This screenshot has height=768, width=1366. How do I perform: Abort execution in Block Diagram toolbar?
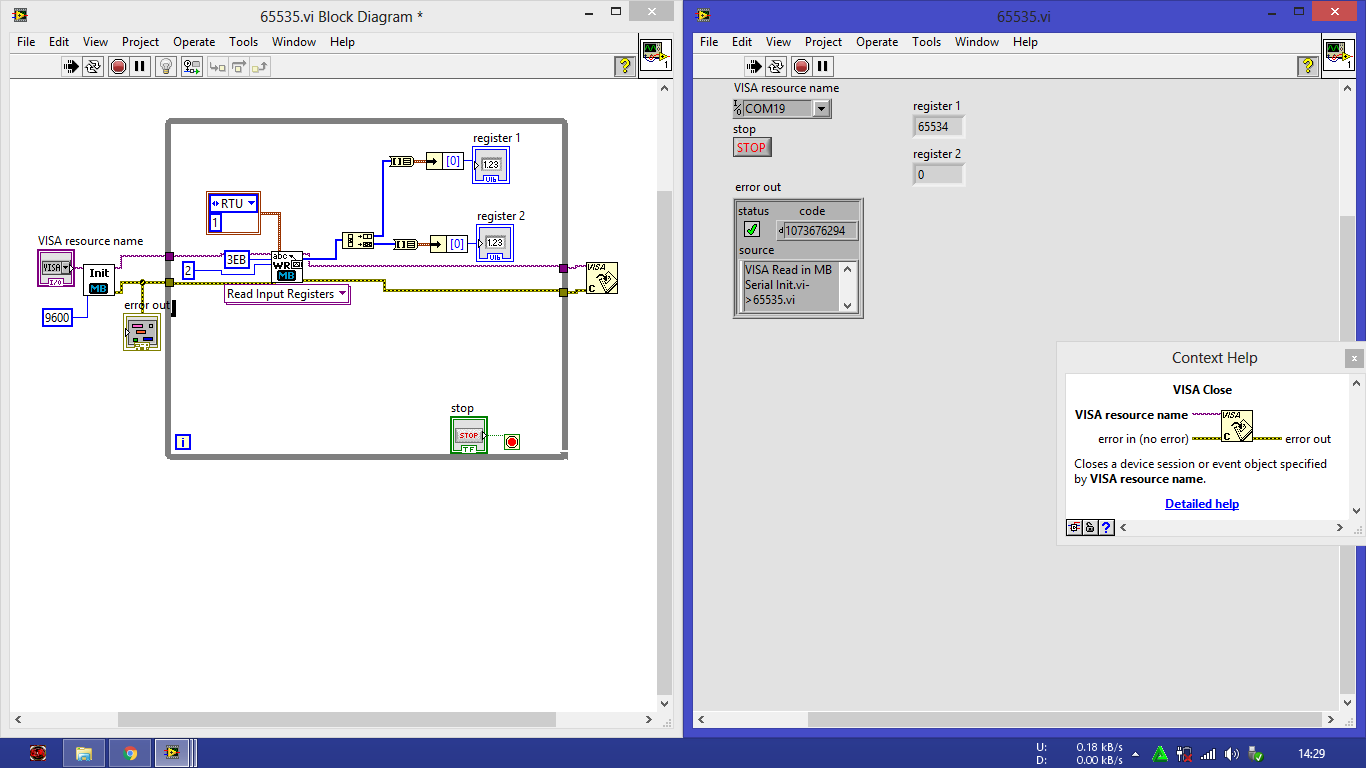click(x=118, y=67)
